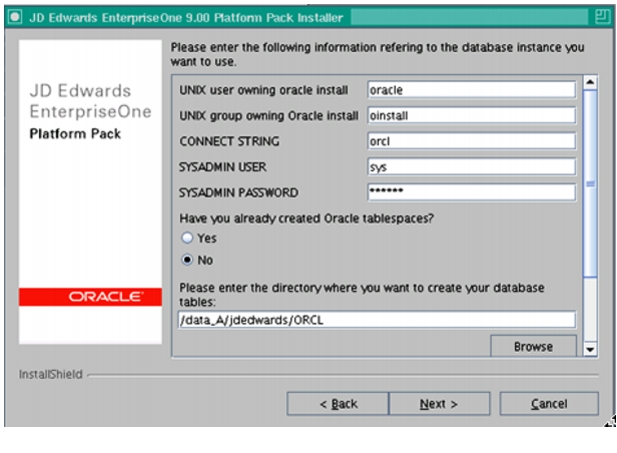
Task: Select the No tablespaces radio button
Action: click(x=187, y=260)
